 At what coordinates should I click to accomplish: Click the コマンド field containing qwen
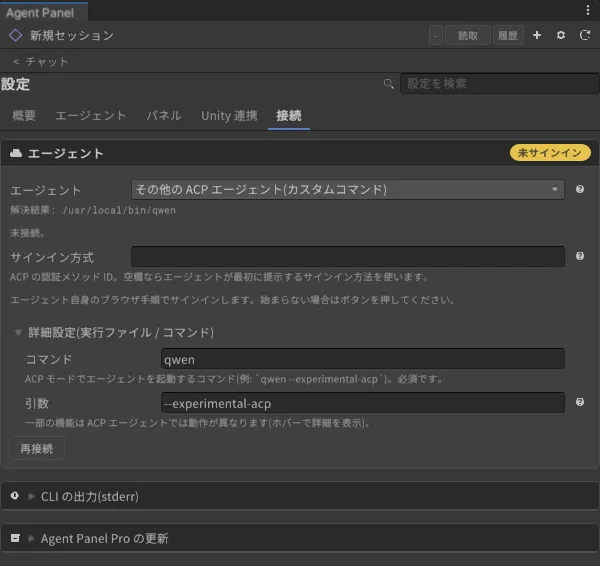[x=362, y=359]
